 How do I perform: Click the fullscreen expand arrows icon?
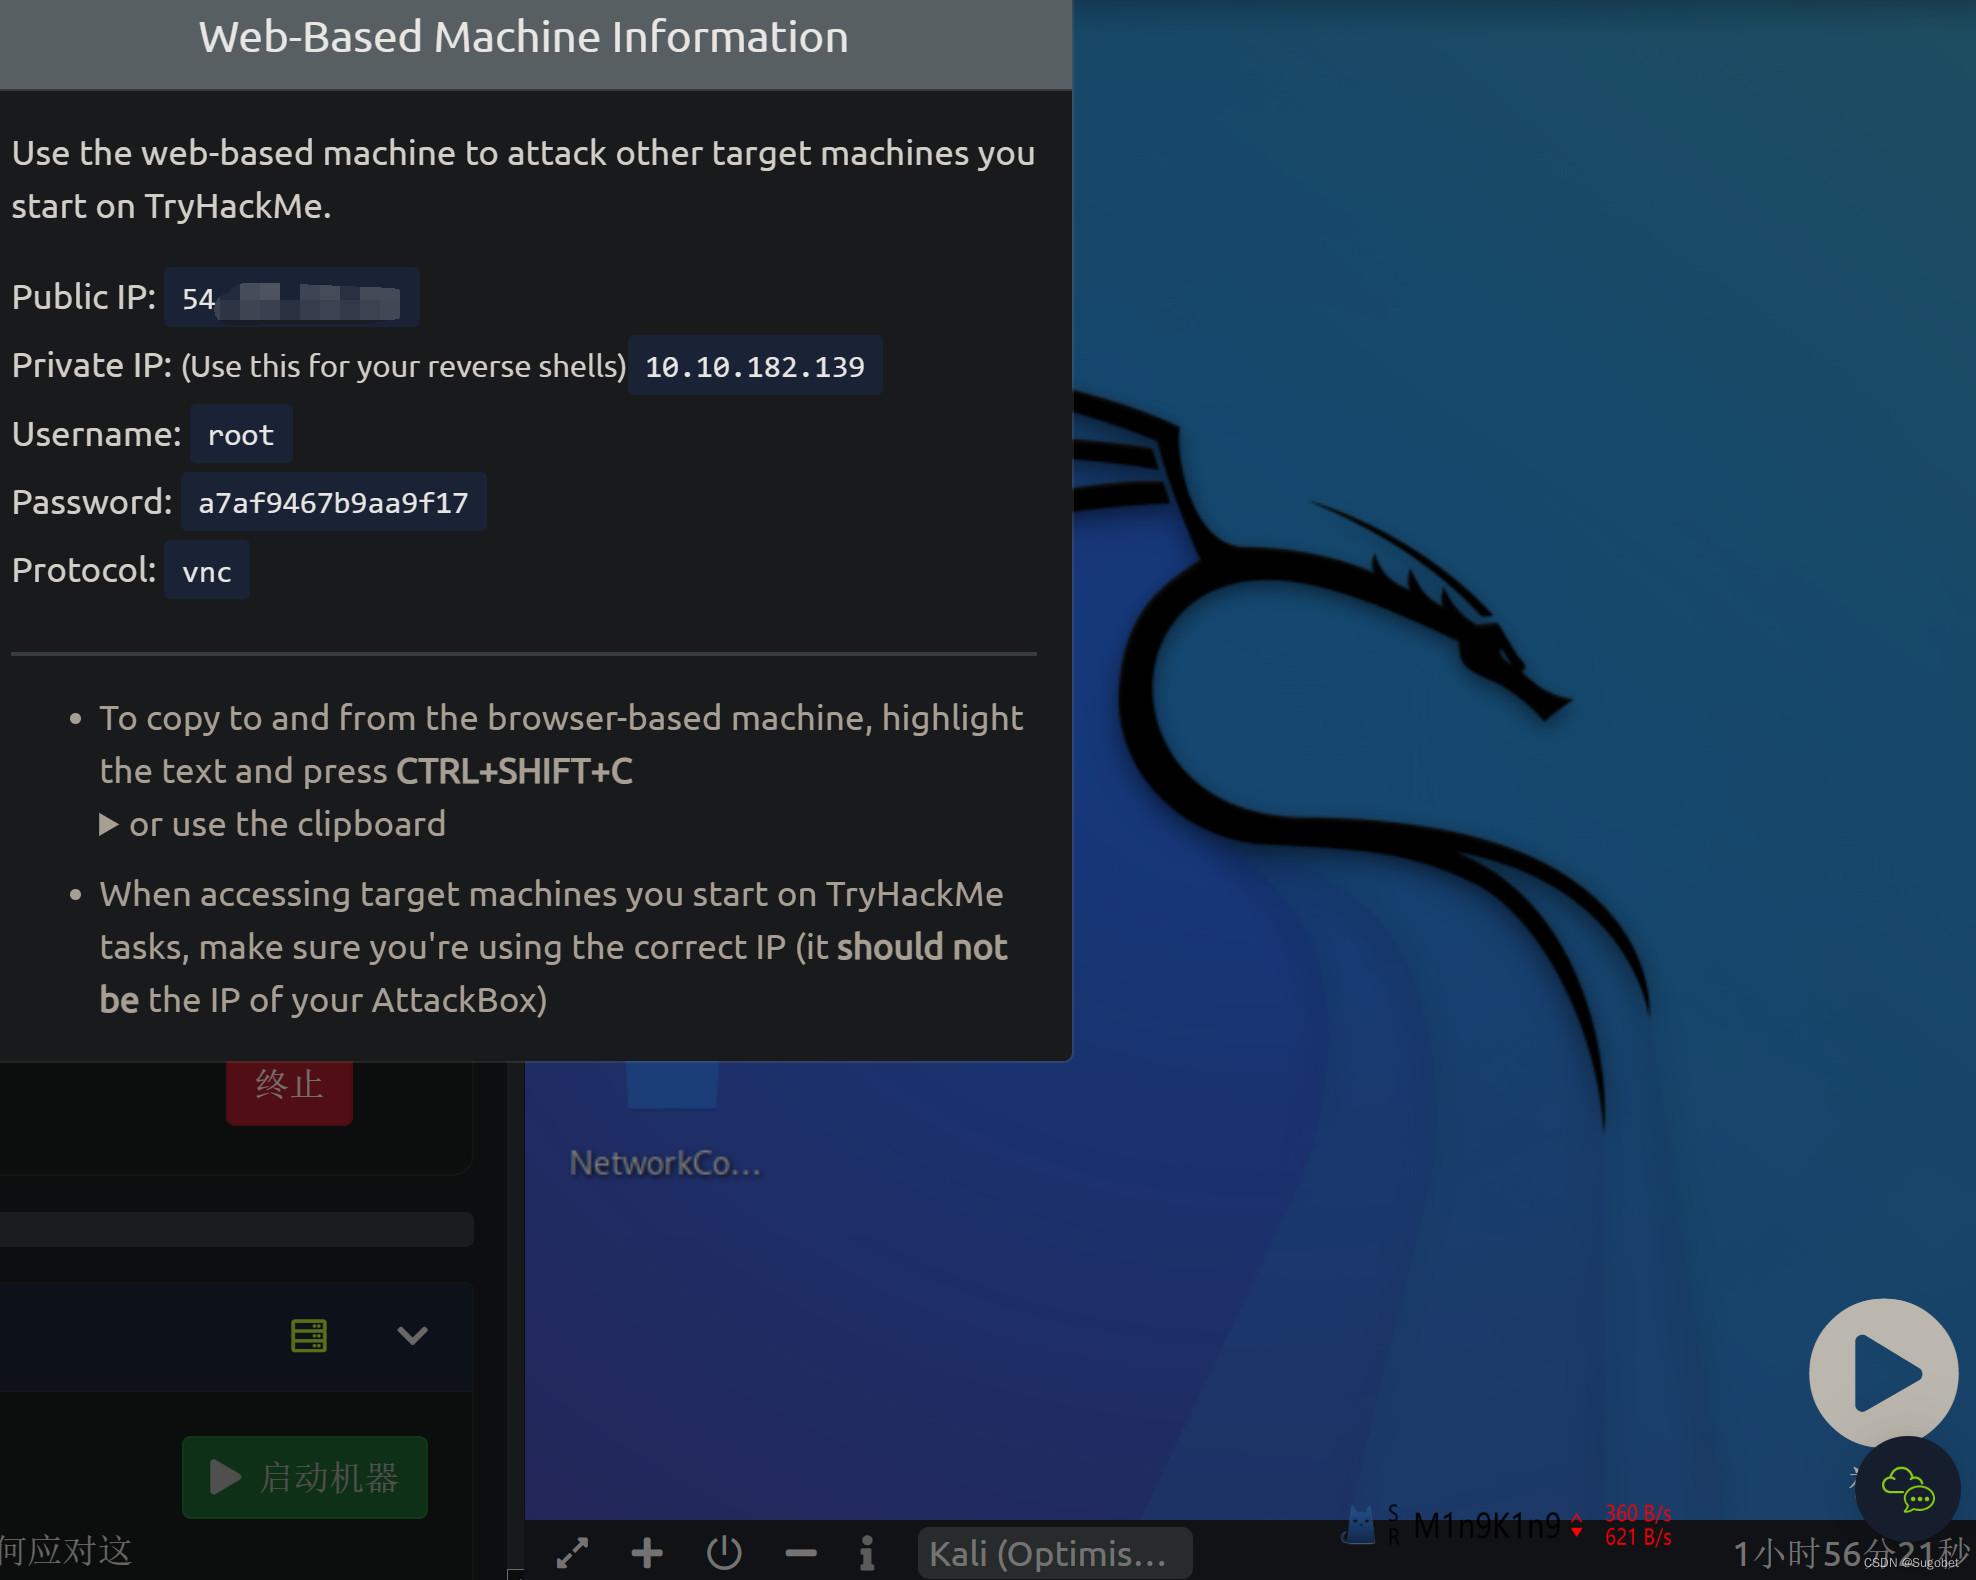[x=572, y=1553]
